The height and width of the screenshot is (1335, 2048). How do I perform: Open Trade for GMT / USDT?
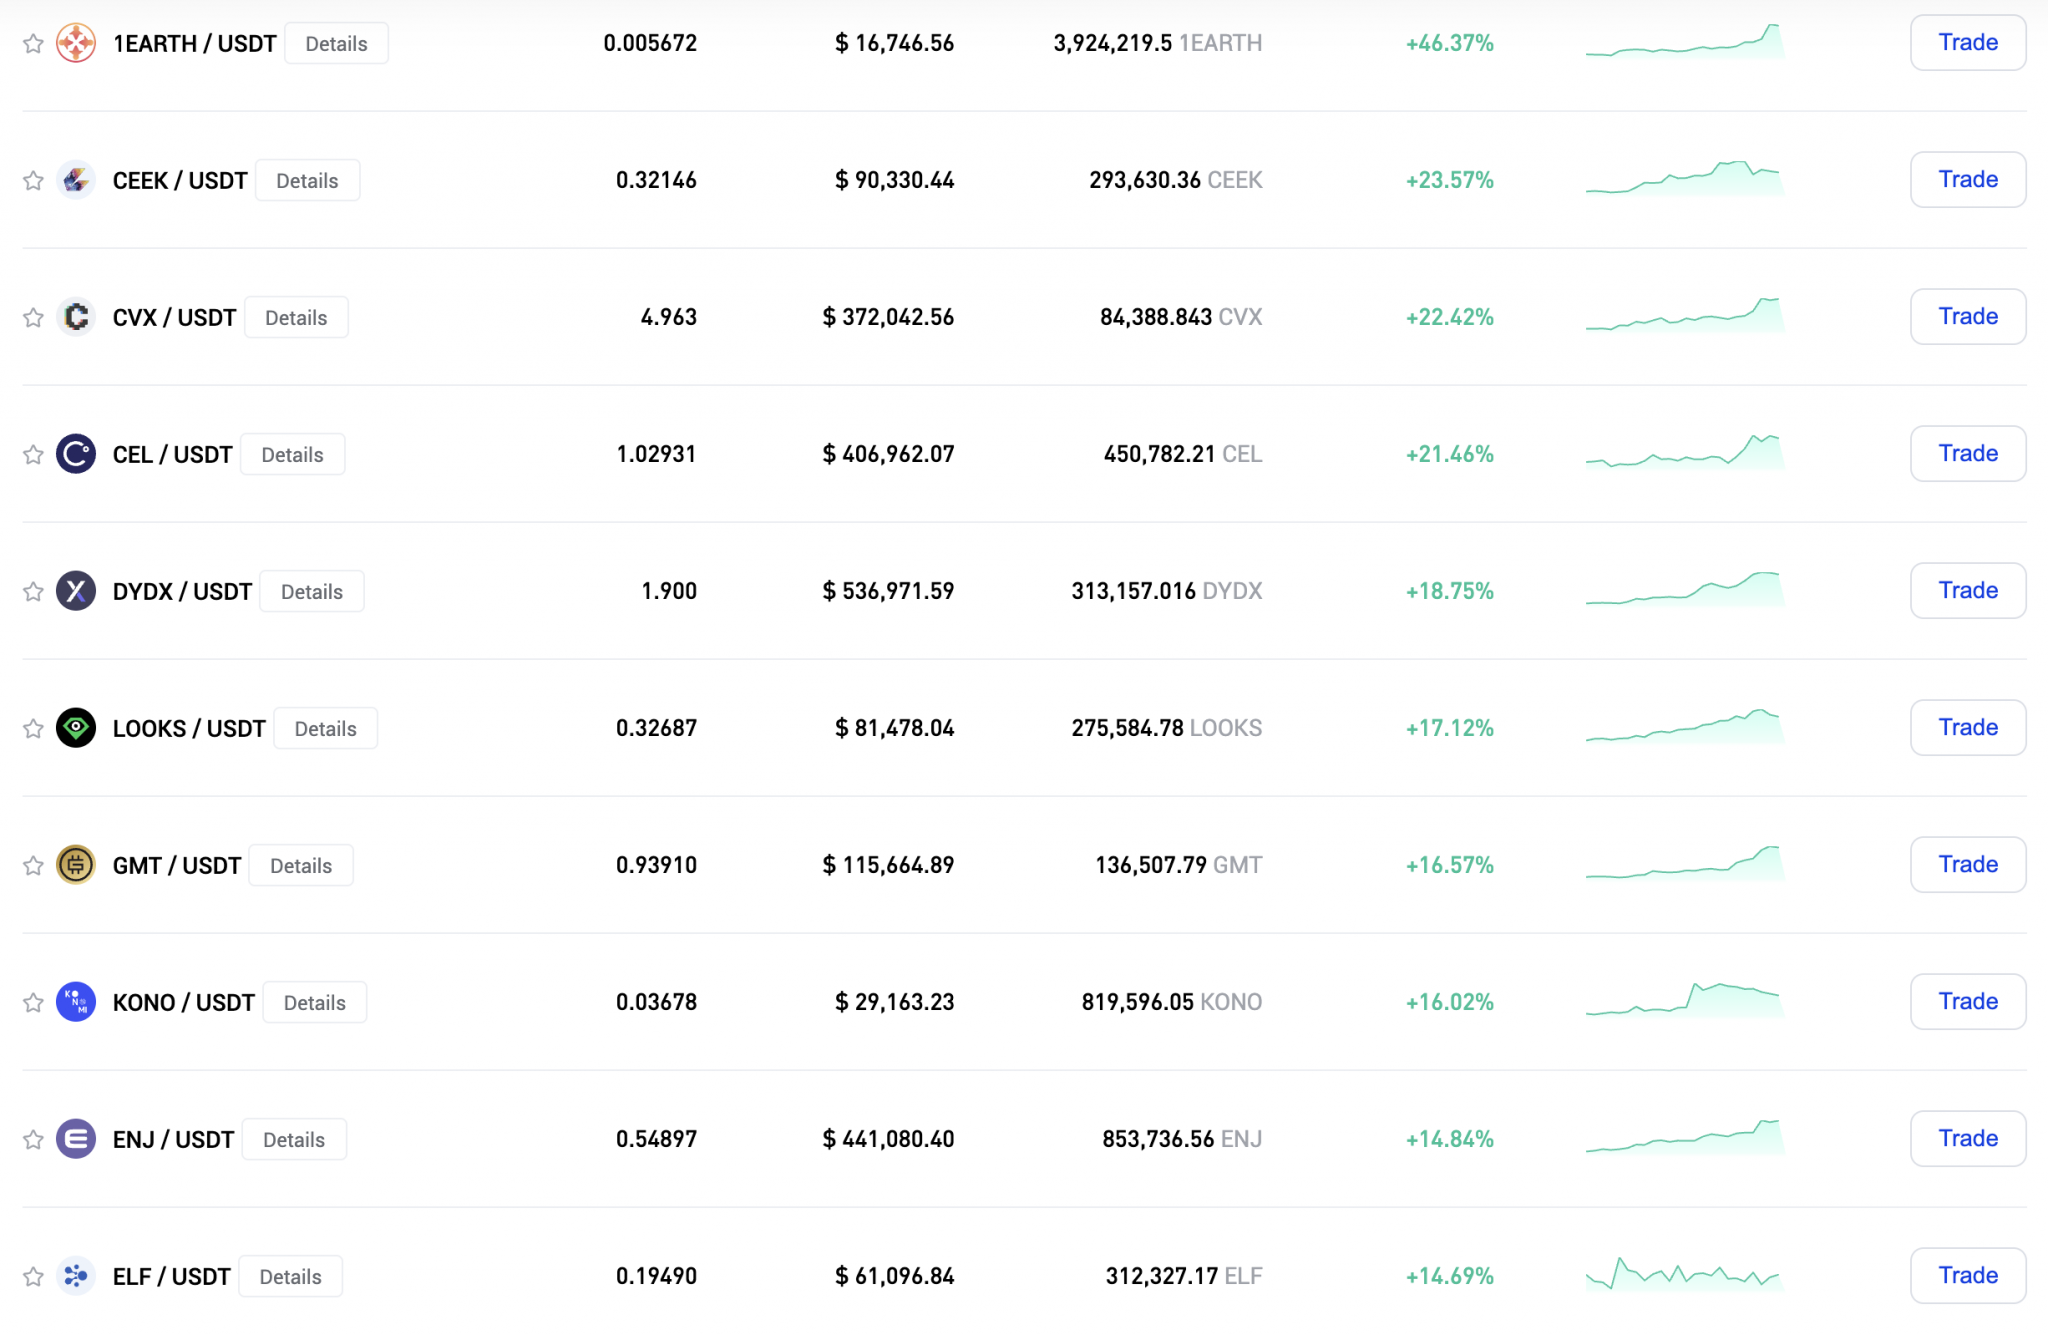[1968, 865]
